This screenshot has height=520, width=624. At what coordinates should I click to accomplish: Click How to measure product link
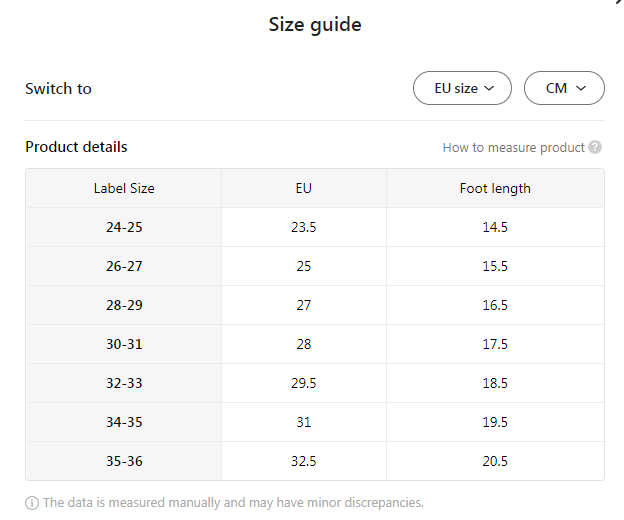(x=513, y=147)
